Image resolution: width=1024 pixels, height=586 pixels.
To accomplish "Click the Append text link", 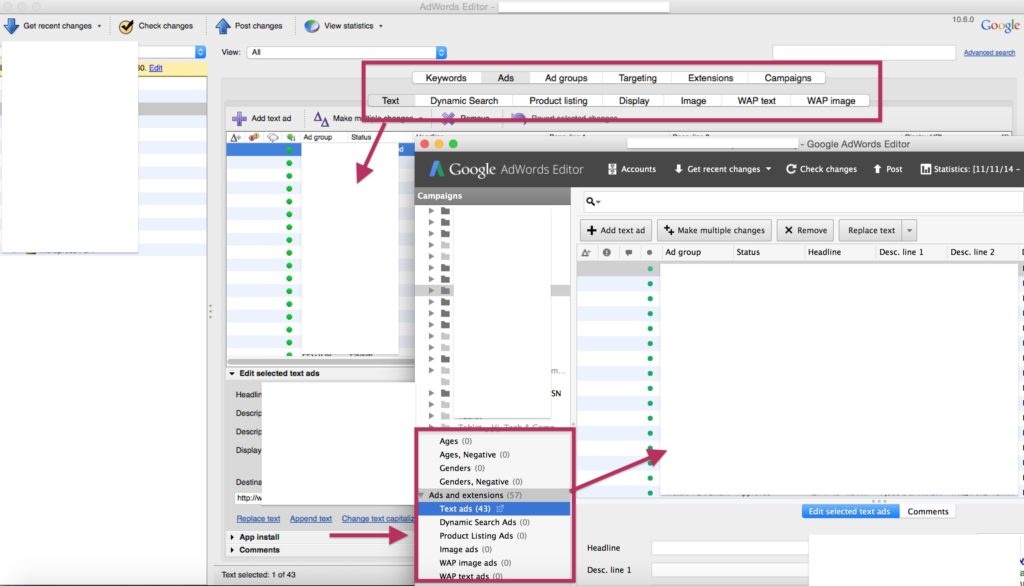I will point(311,519).
